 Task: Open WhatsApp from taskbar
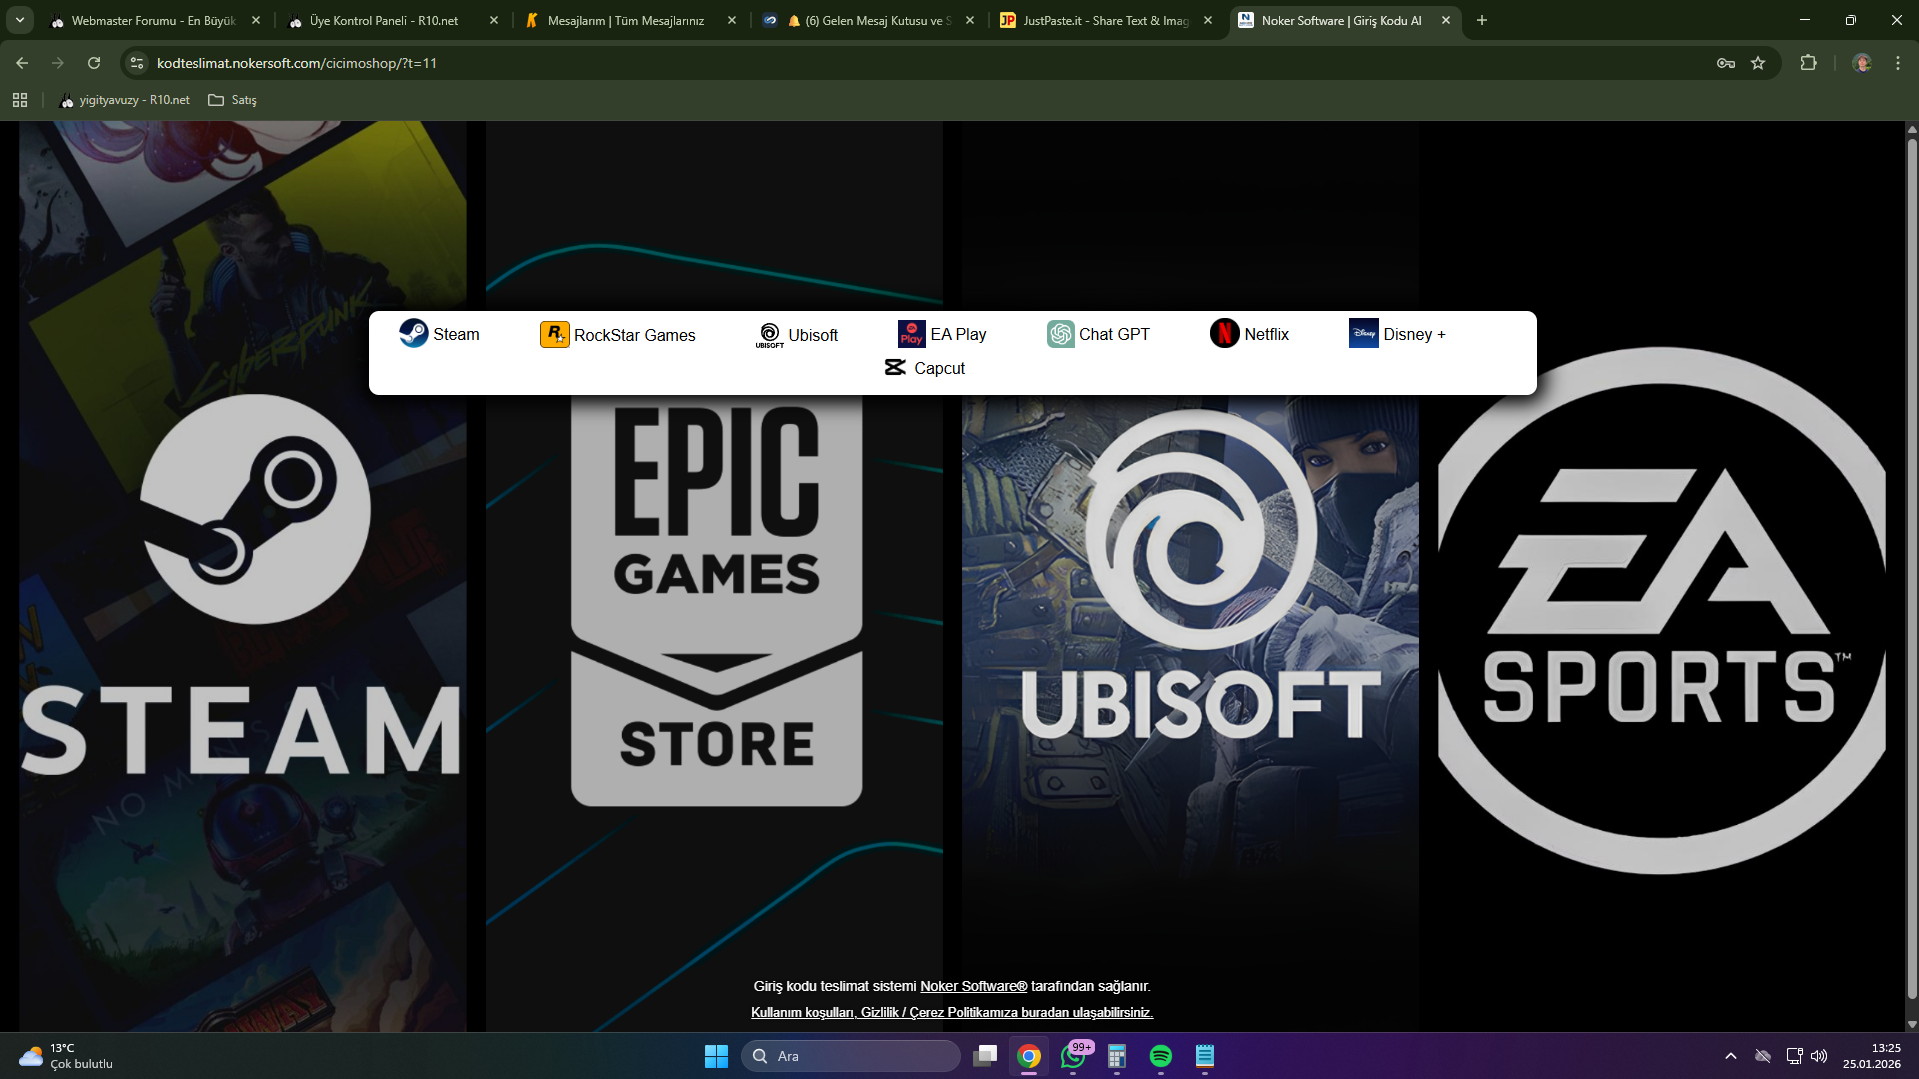(1073, 1056)
